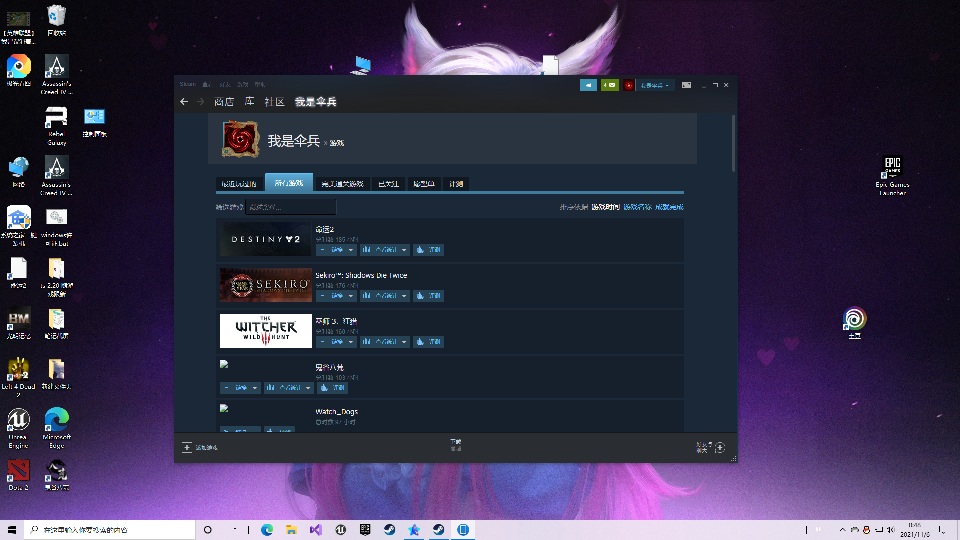Open the Watch_Dogs title link
Image resolution: width=960 pixels, height=540 pixels.
coord(337,411)
